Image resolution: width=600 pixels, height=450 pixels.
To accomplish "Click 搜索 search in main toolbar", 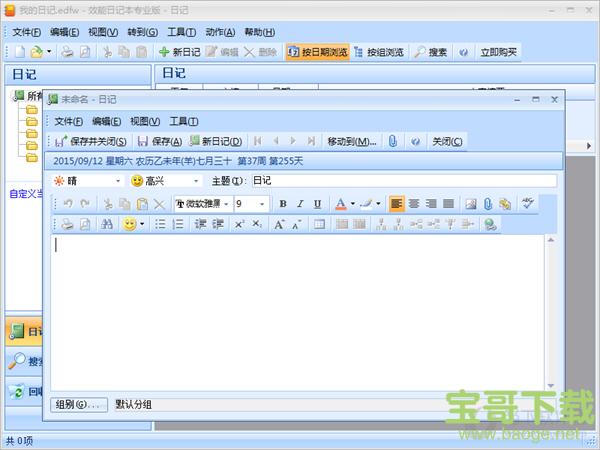I will [x=430, y=52].
